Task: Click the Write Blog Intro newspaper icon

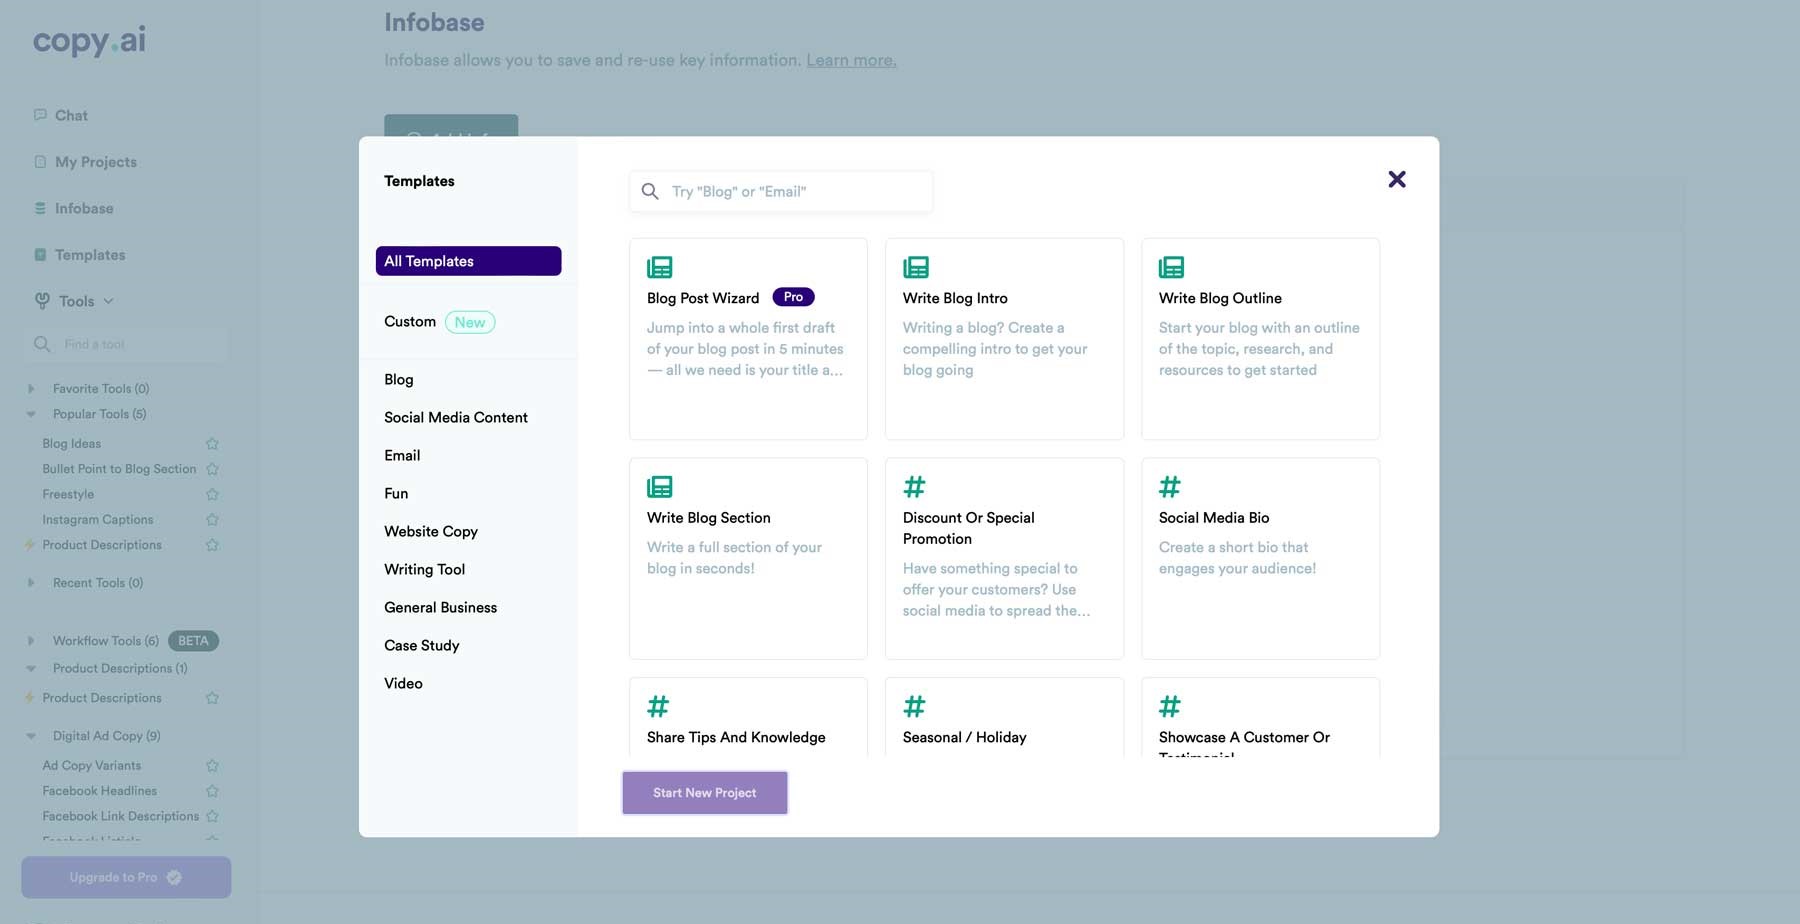Action: coord(915,267)
